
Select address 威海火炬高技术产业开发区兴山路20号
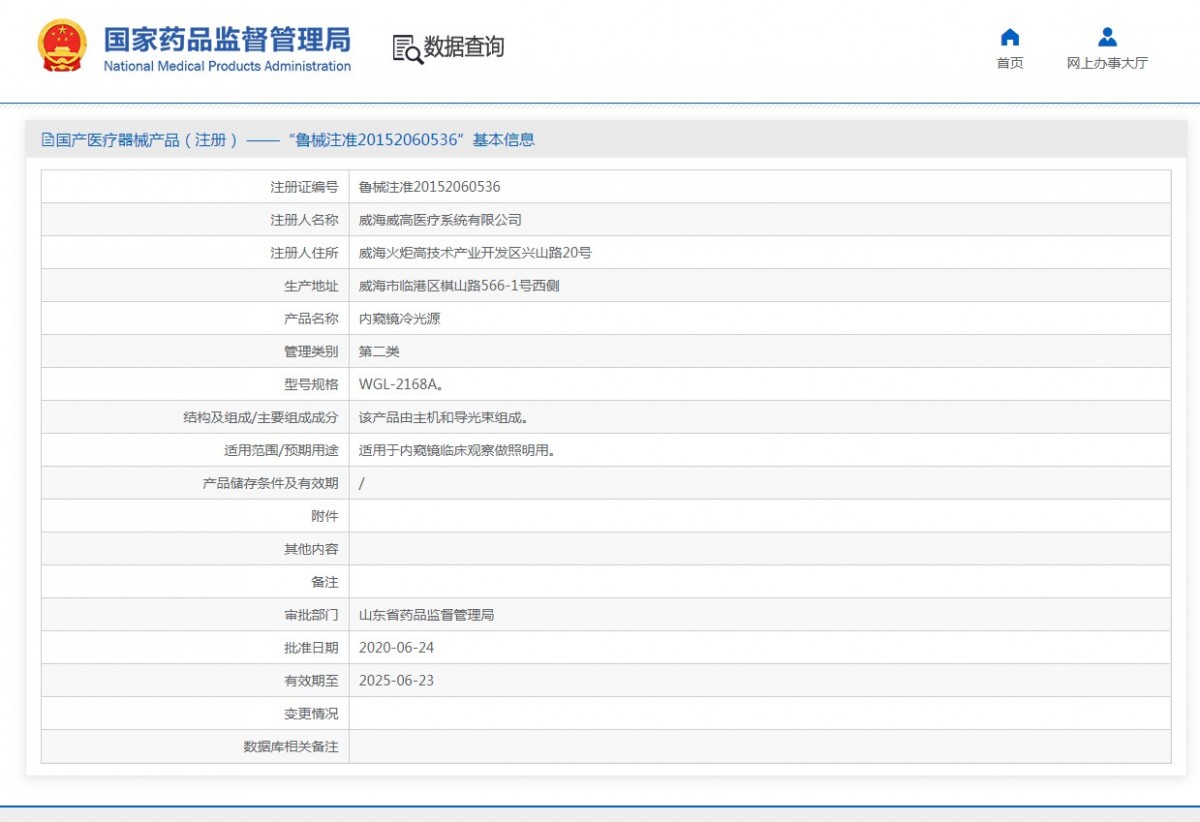[x=475, y=253]
